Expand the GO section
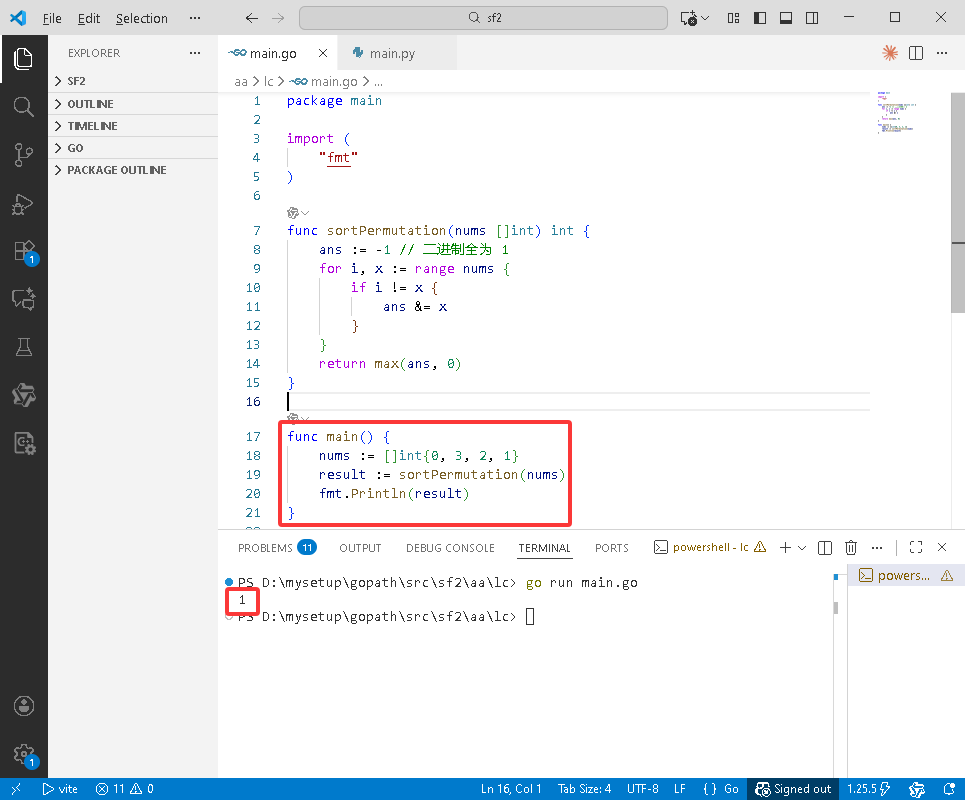The height and width of the screenshot is (800, 965). tap(133, 148)
